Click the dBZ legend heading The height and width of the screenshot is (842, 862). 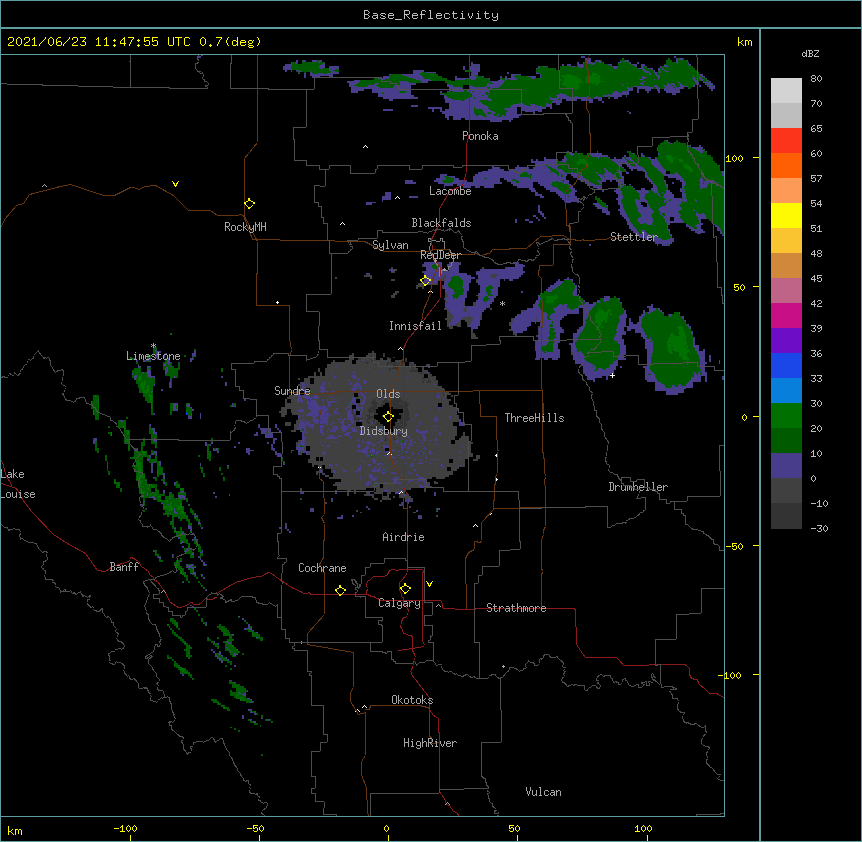pos(810,53)
